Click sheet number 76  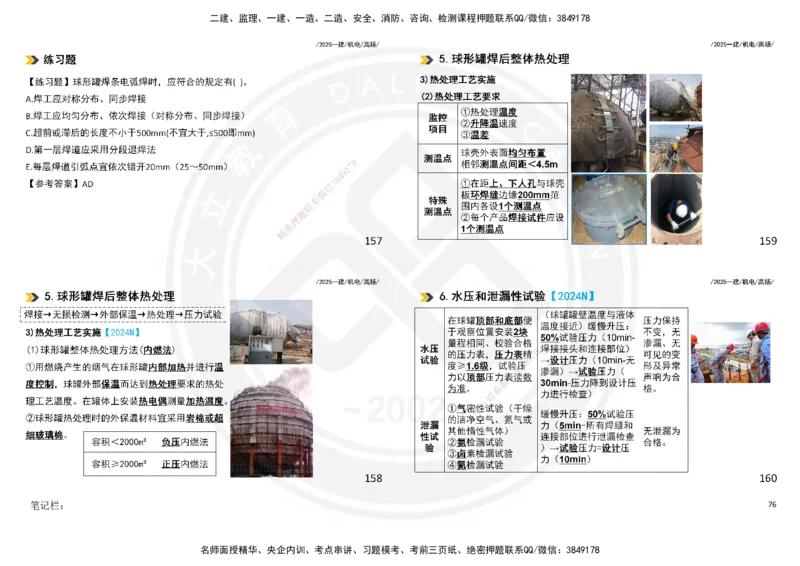pos(772,504)
